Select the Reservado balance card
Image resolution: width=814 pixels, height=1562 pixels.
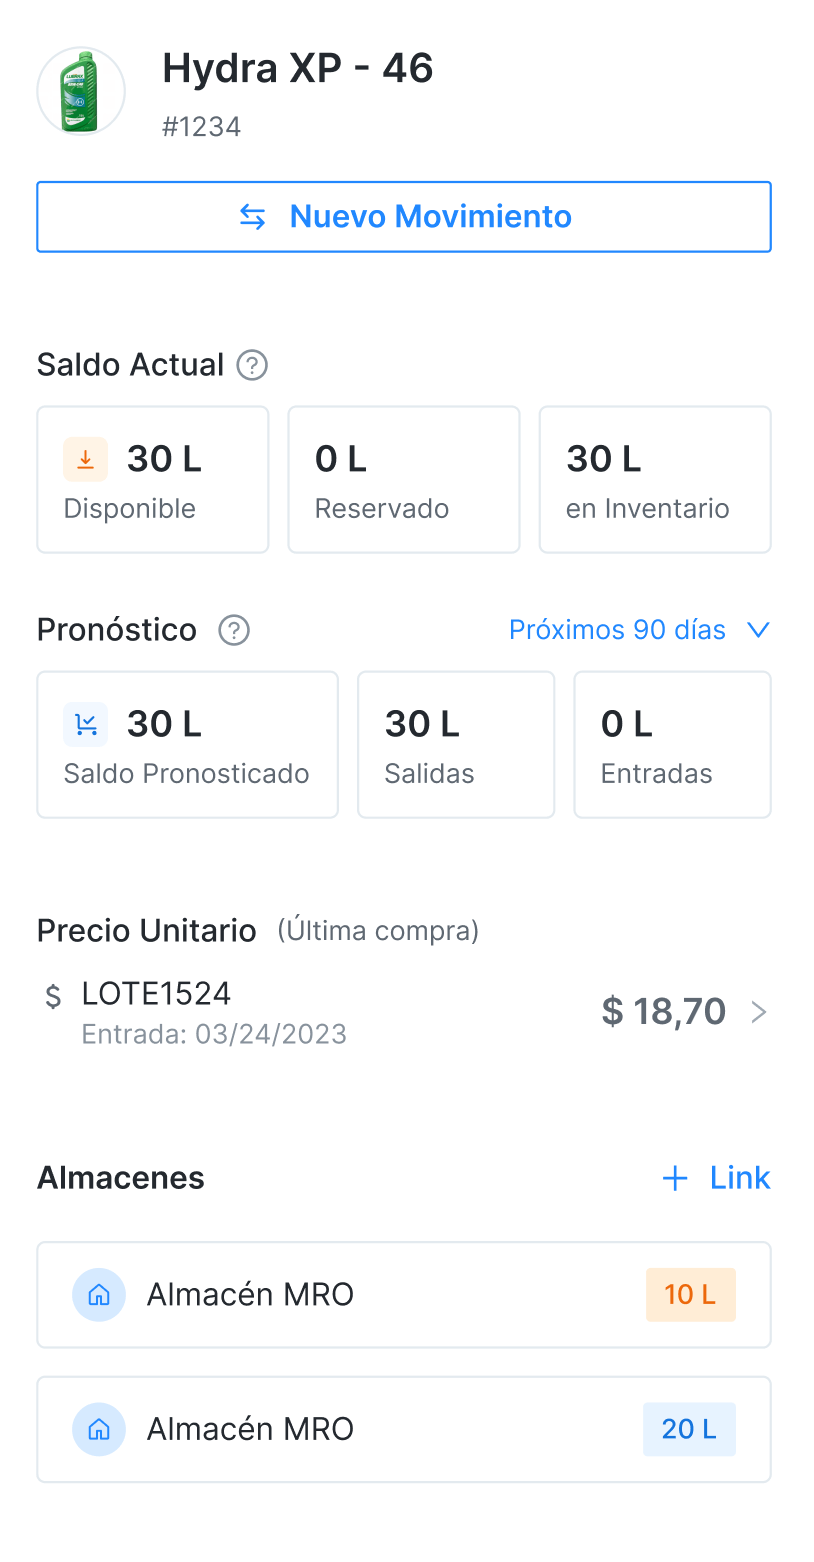[404, 479]
